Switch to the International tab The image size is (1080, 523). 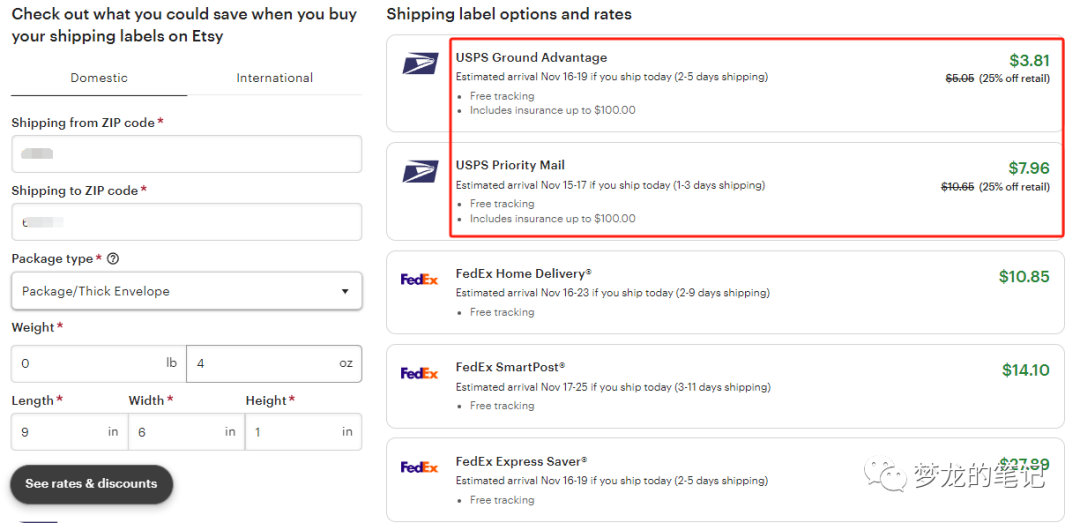(x=274, y=78)
